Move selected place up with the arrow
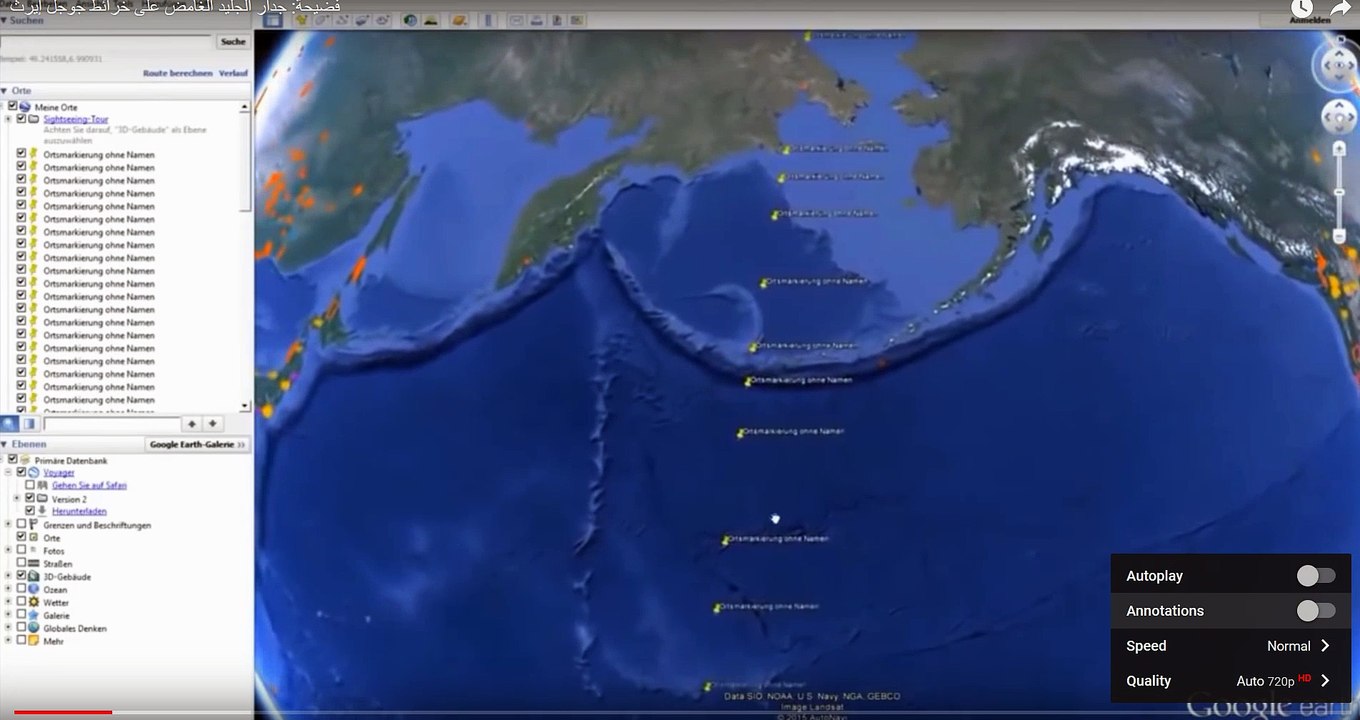This screenshot has width=1360, height=720. 192,424
